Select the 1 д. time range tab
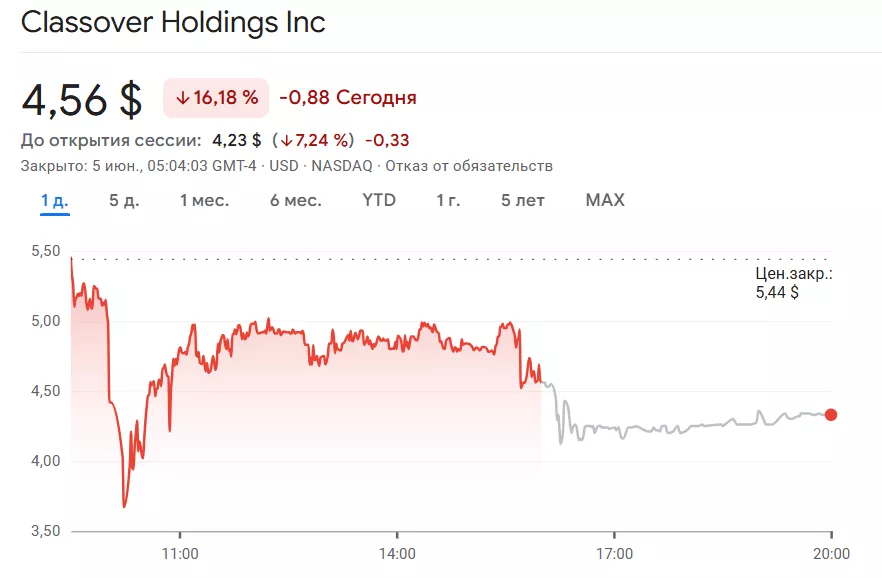Image resolution: width=882 pixels, height=578 pixels. (x=54, y=200)
